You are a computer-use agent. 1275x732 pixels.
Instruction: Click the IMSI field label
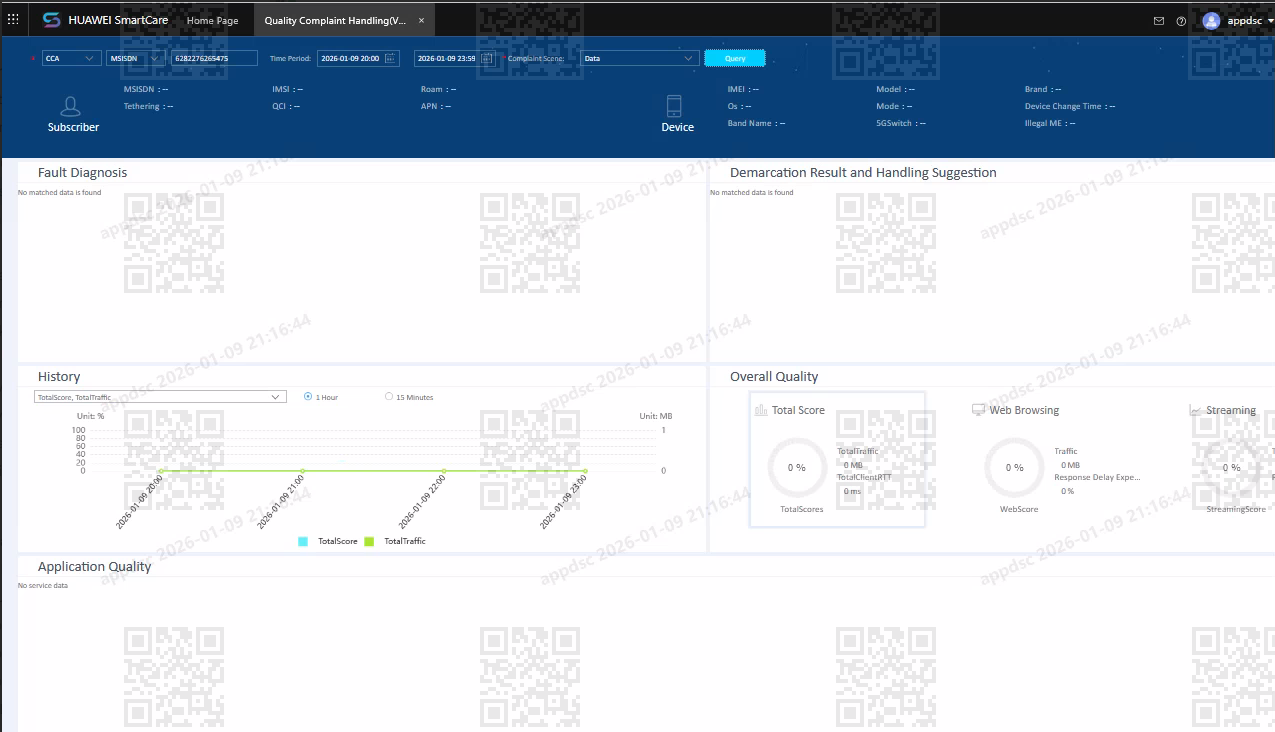click(281, 89)
